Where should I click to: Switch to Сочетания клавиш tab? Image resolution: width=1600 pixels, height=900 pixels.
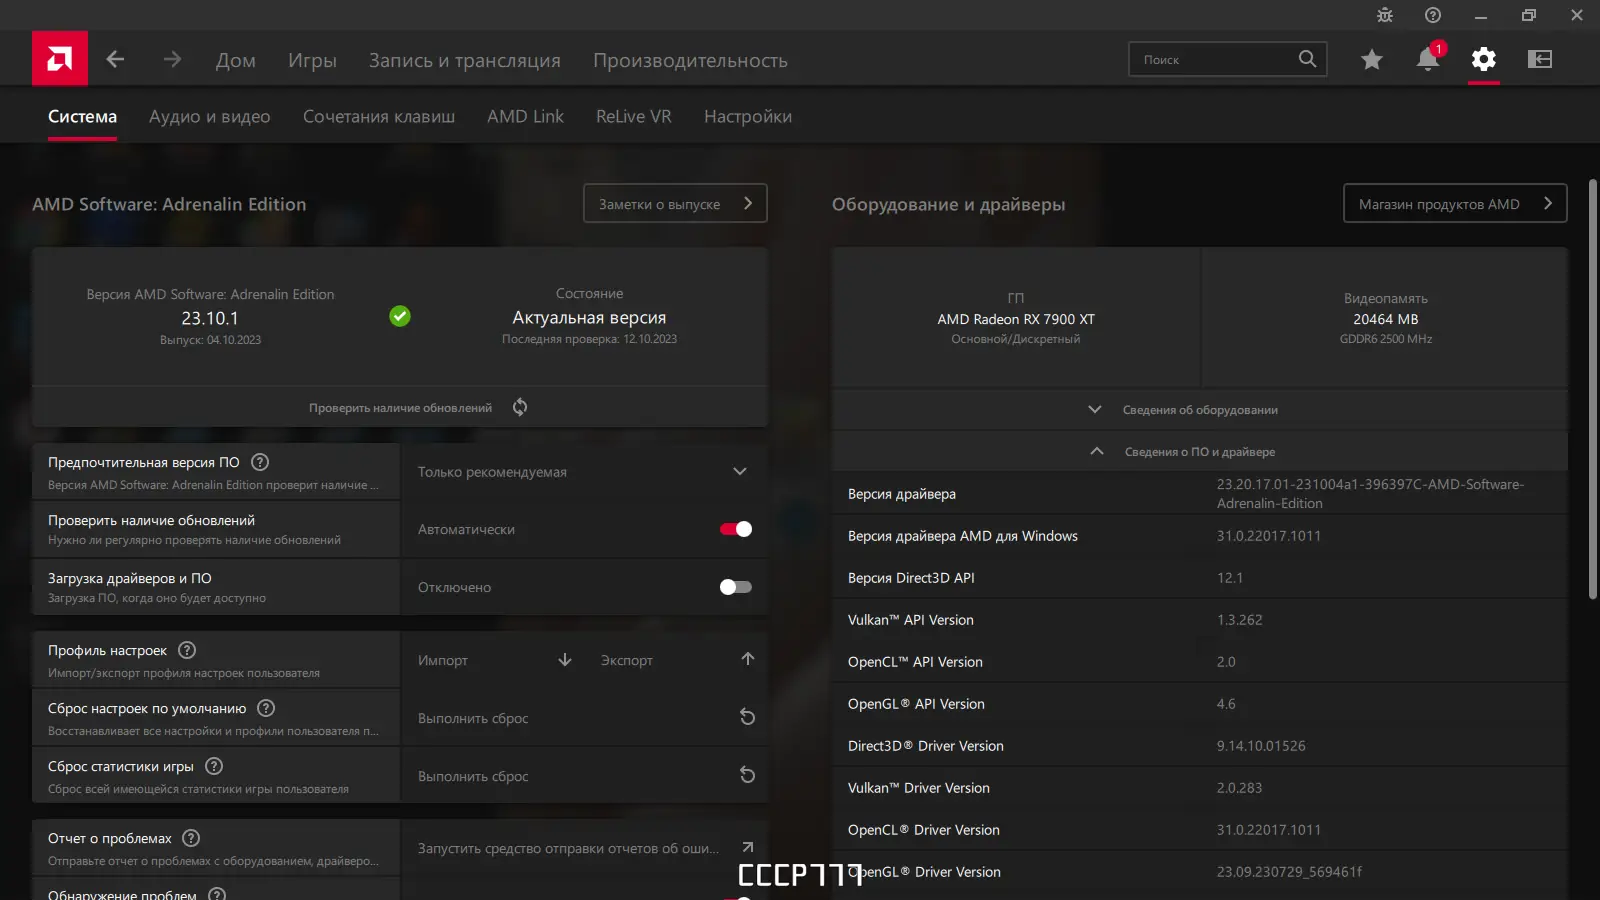[379, 116]
